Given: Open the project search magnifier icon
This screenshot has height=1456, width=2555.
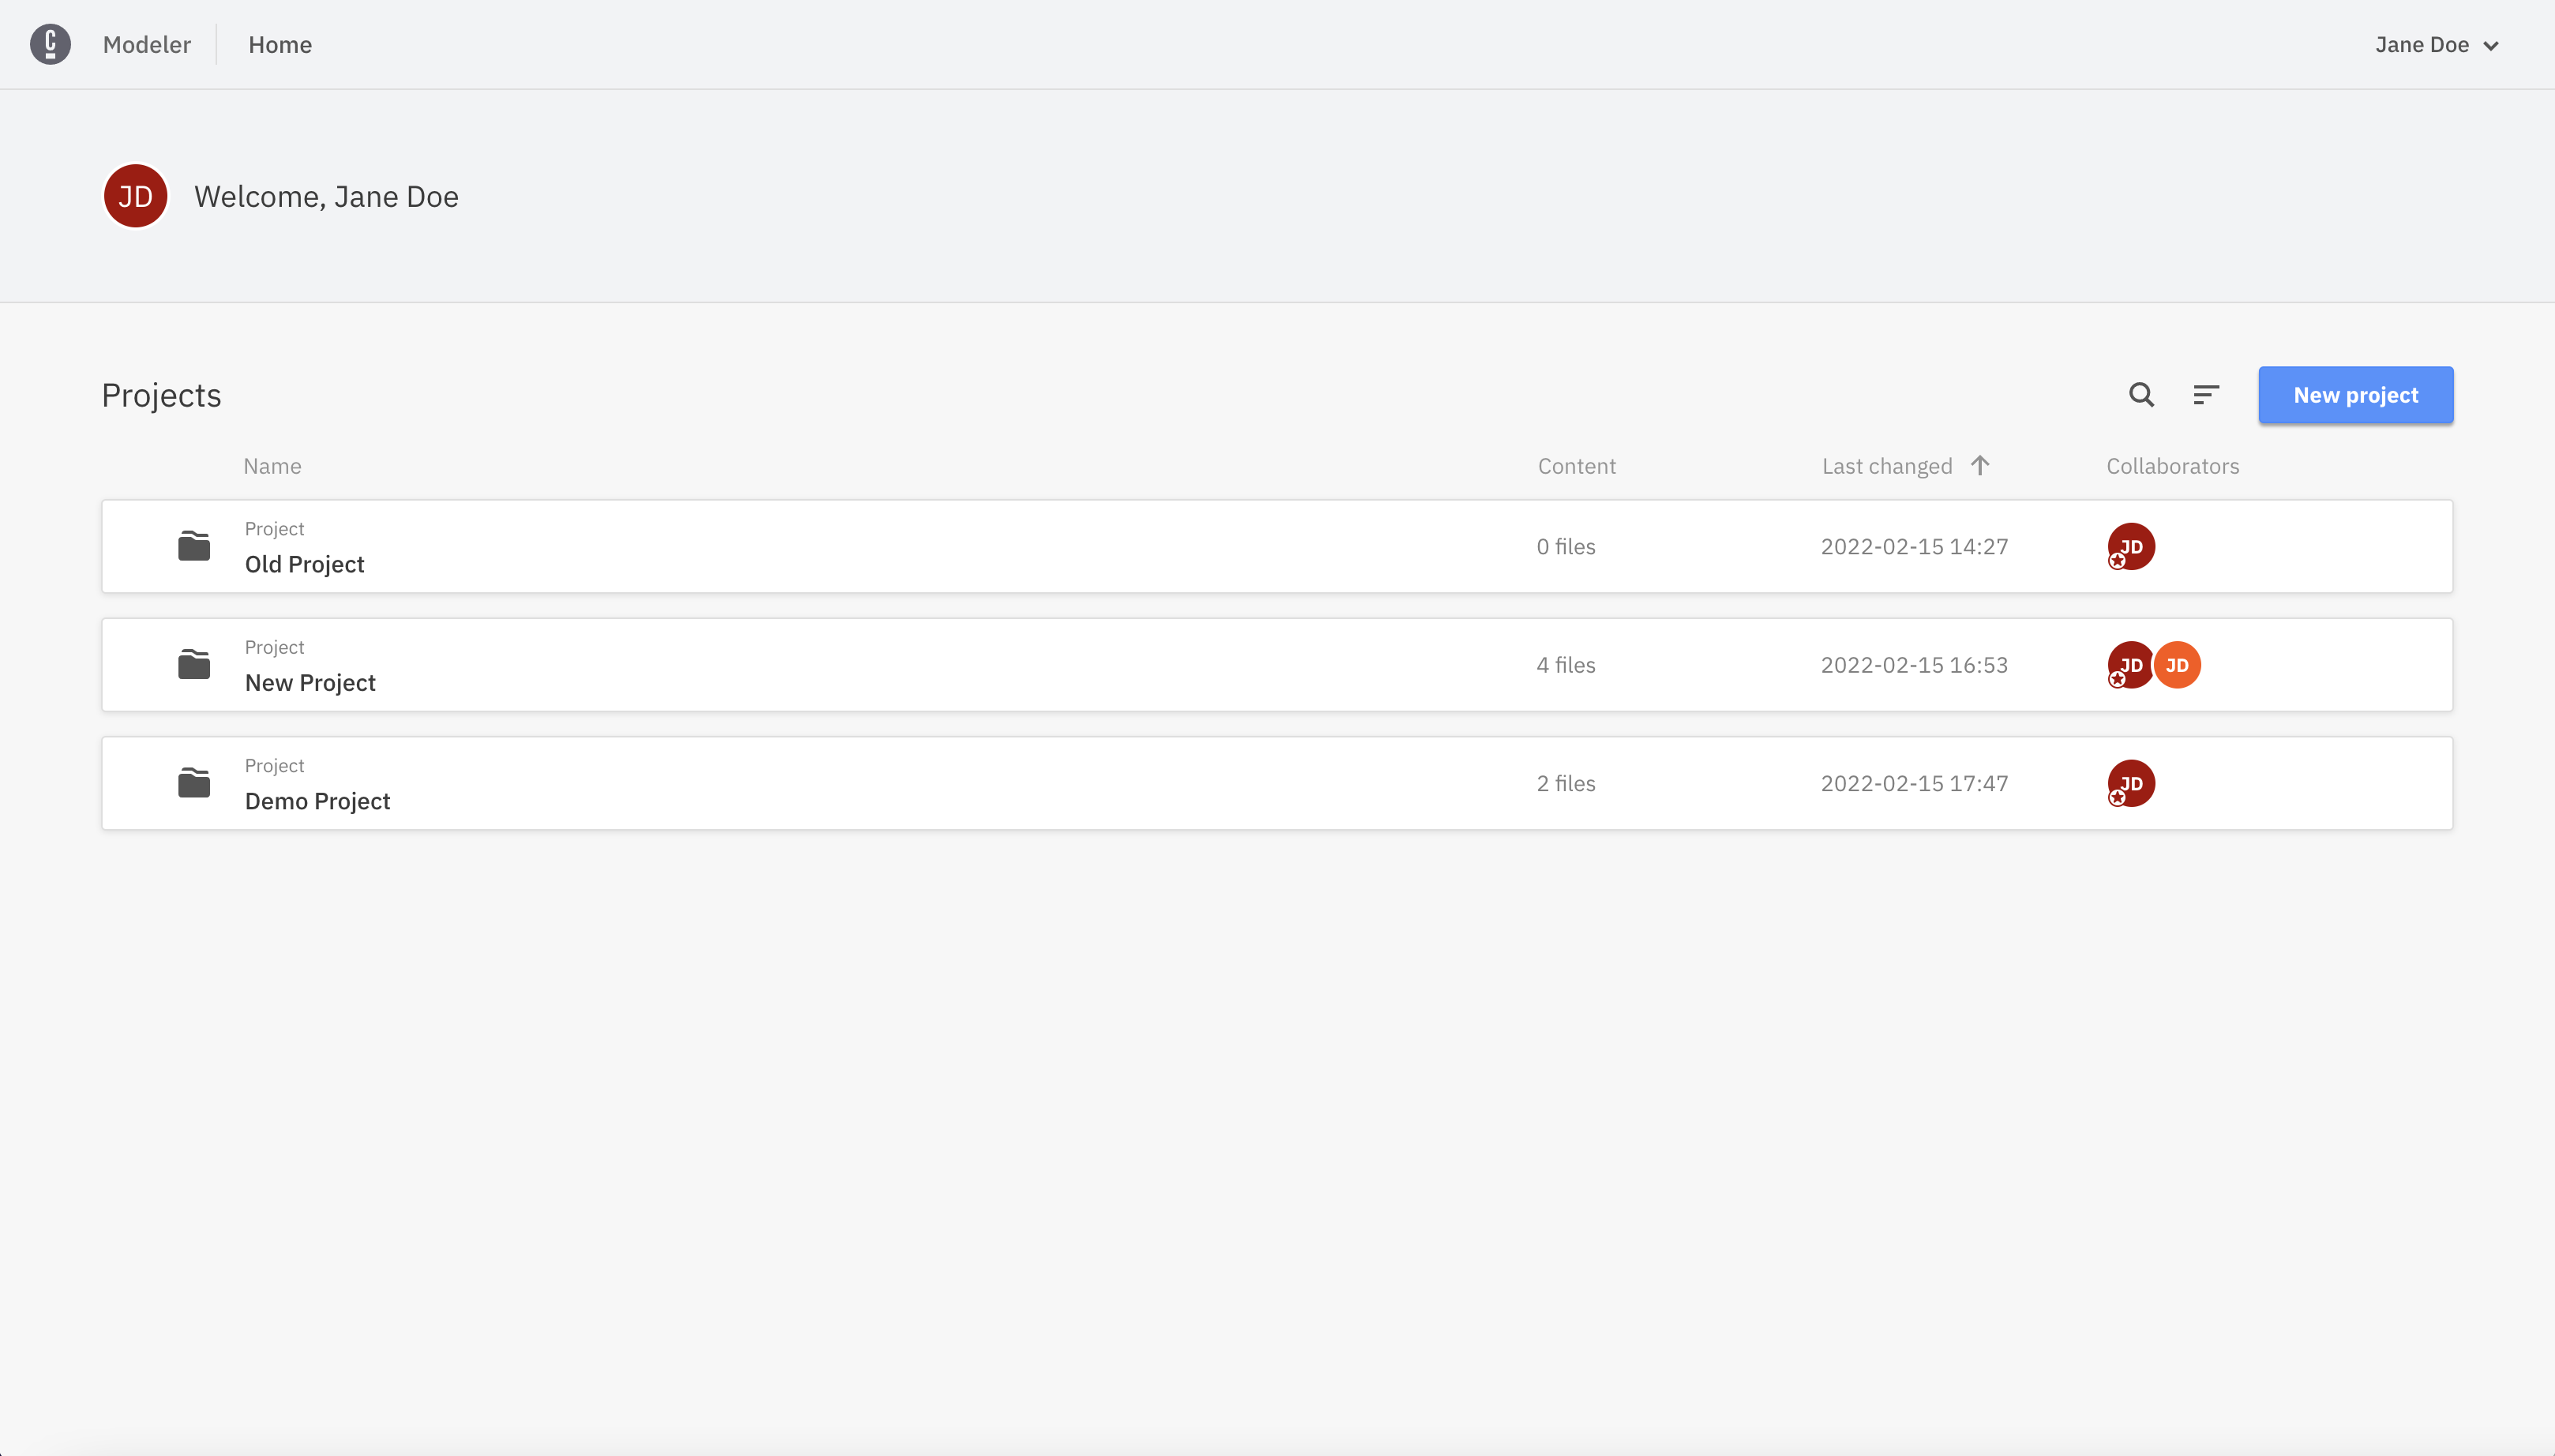Looking at the screenshot, I should [x=2141, y=395].
